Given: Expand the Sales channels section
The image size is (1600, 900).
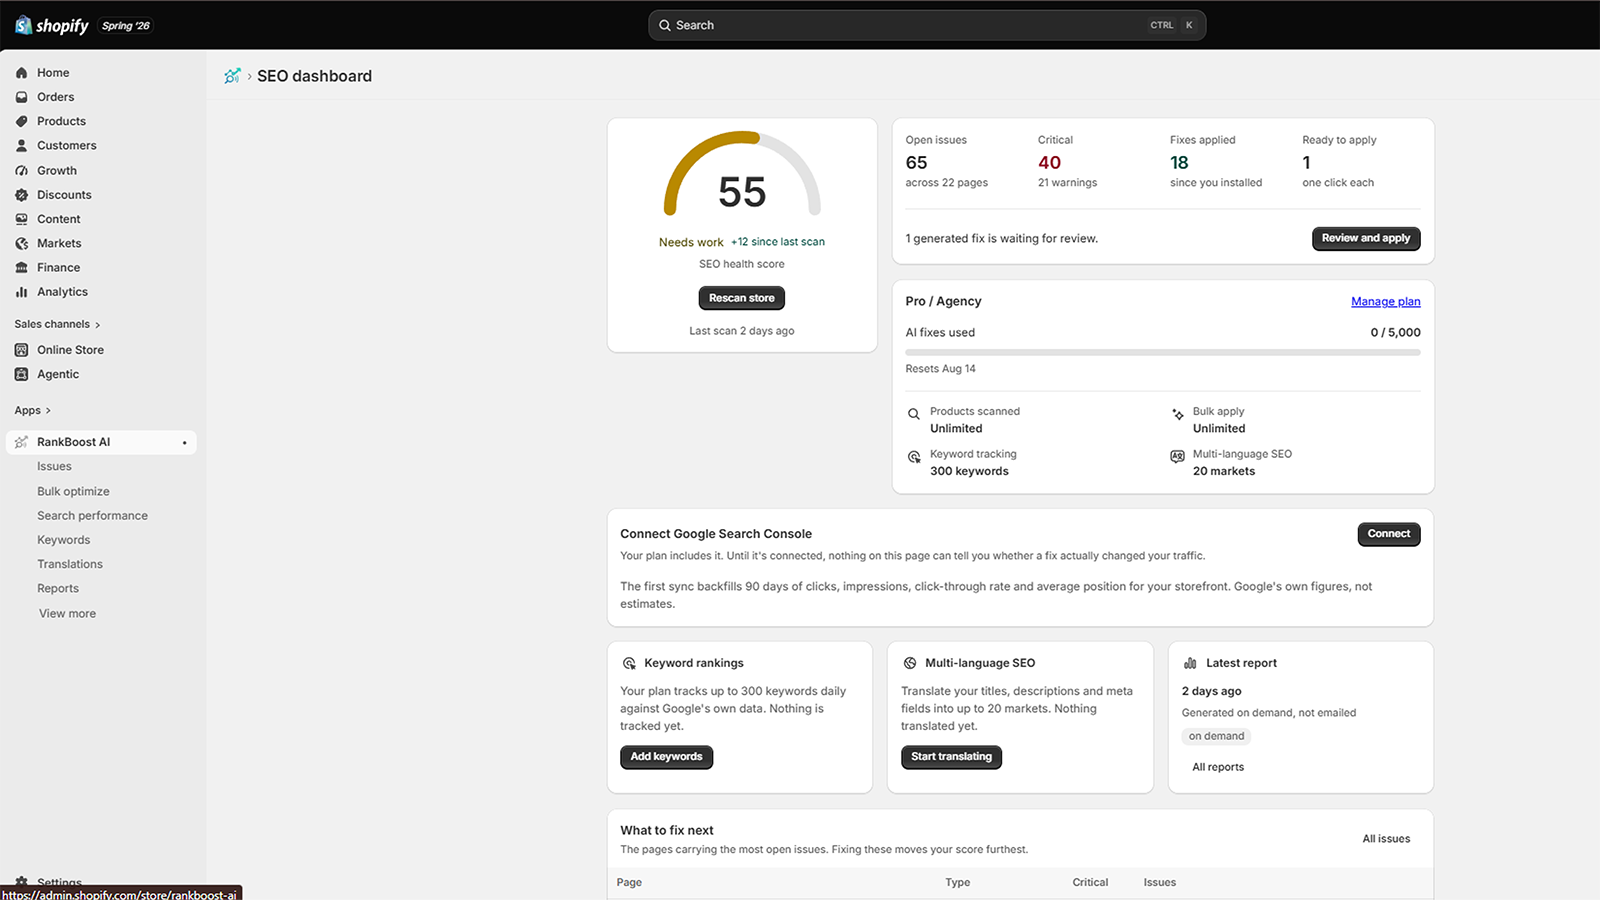Looking at the screenshot, I should (x=57, y=324).
